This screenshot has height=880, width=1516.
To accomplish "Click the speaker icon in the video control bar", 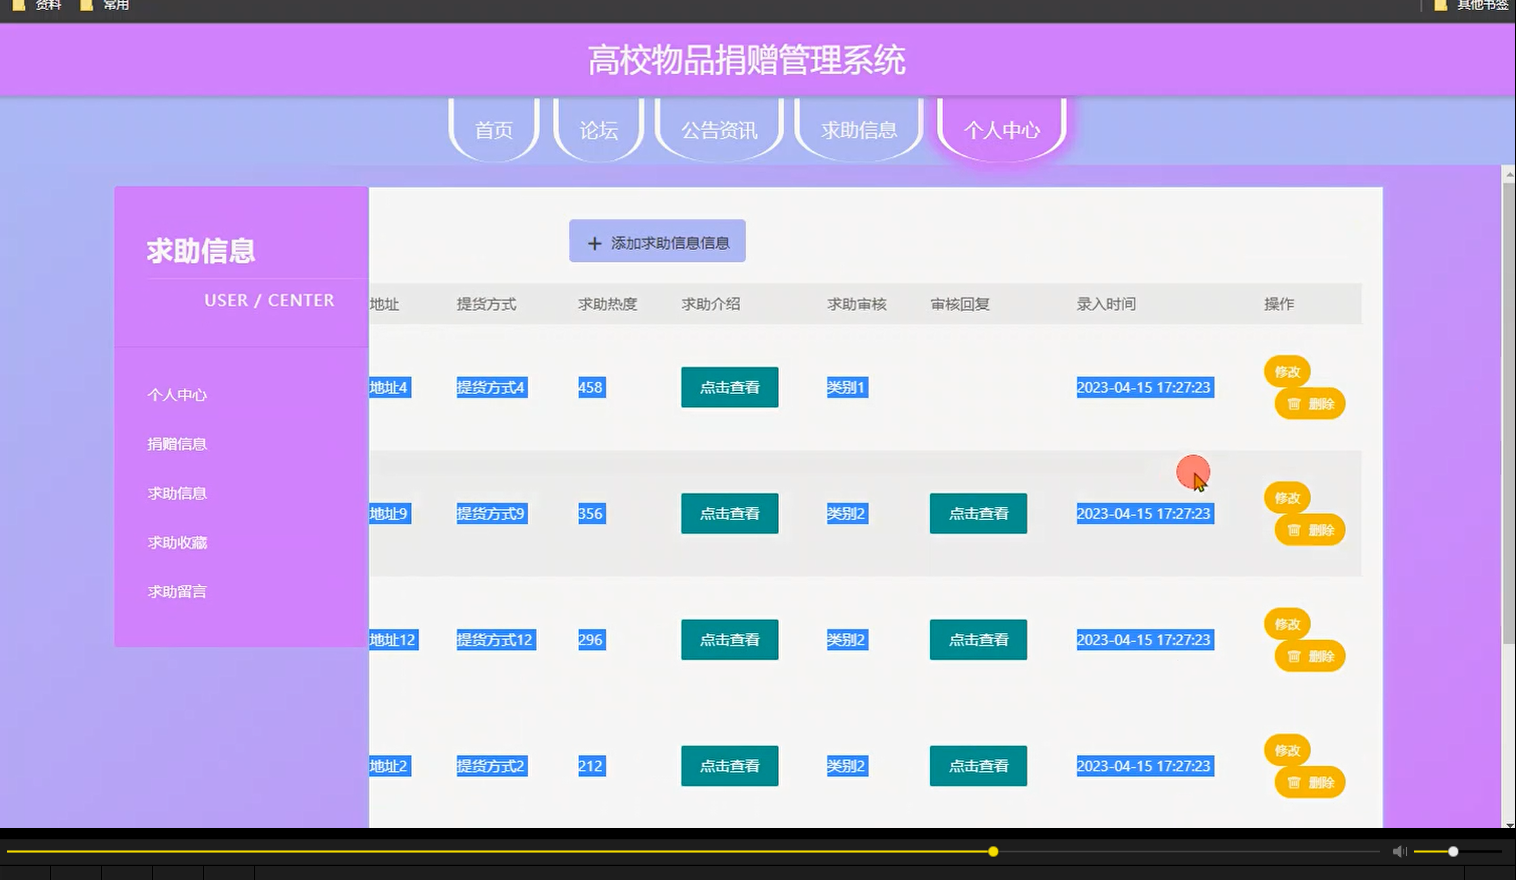I will (1398, 851).
